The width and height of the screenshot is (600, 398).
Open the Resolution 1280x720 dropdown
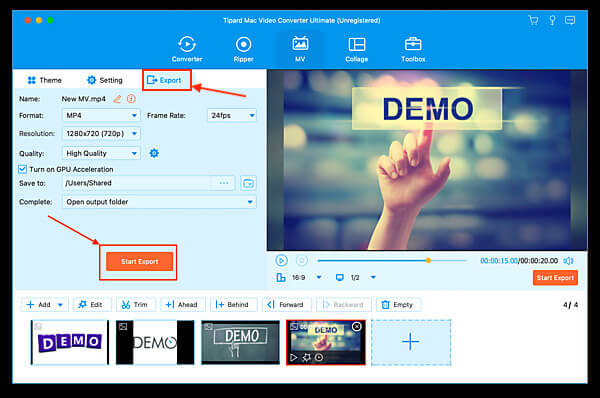[x=101, y=134]
